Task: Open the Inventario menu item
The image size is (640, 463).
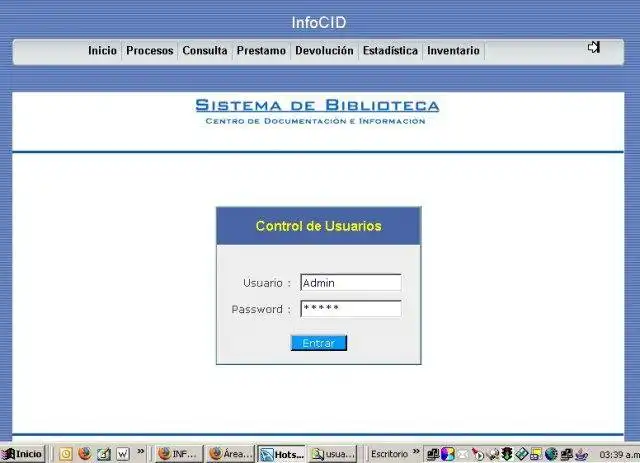Action: pos(453,51)
